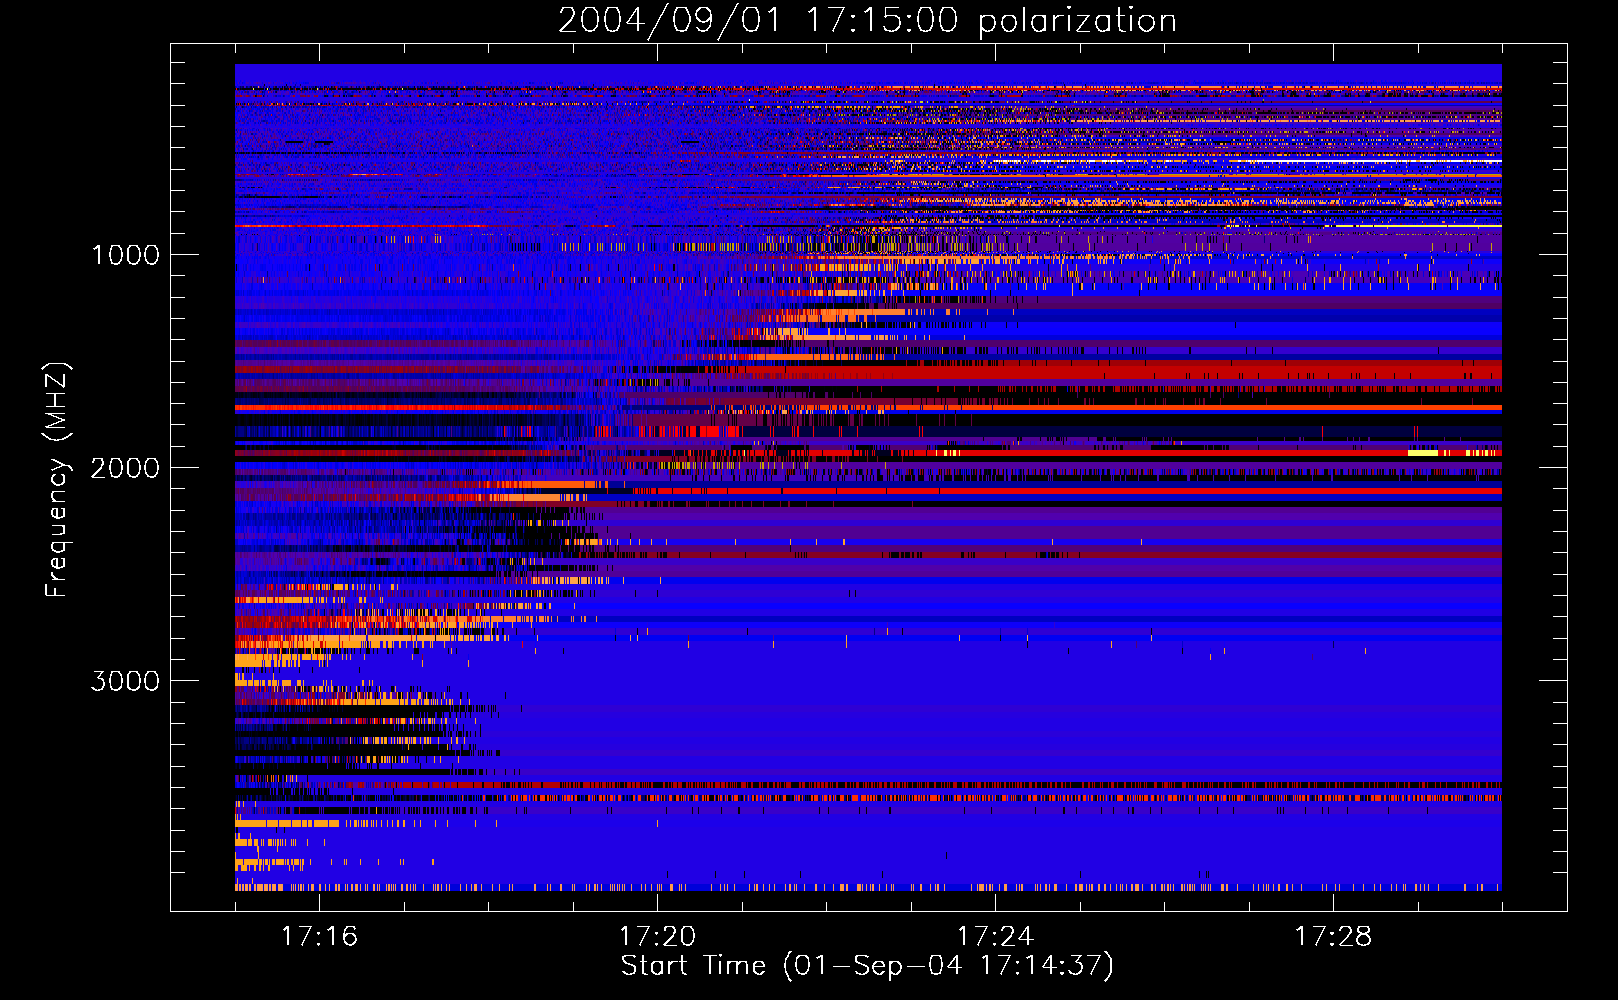This screenshot has width=1618, height=1000.
Task: Click the 17:28 time tick label
Action: 1333,936
